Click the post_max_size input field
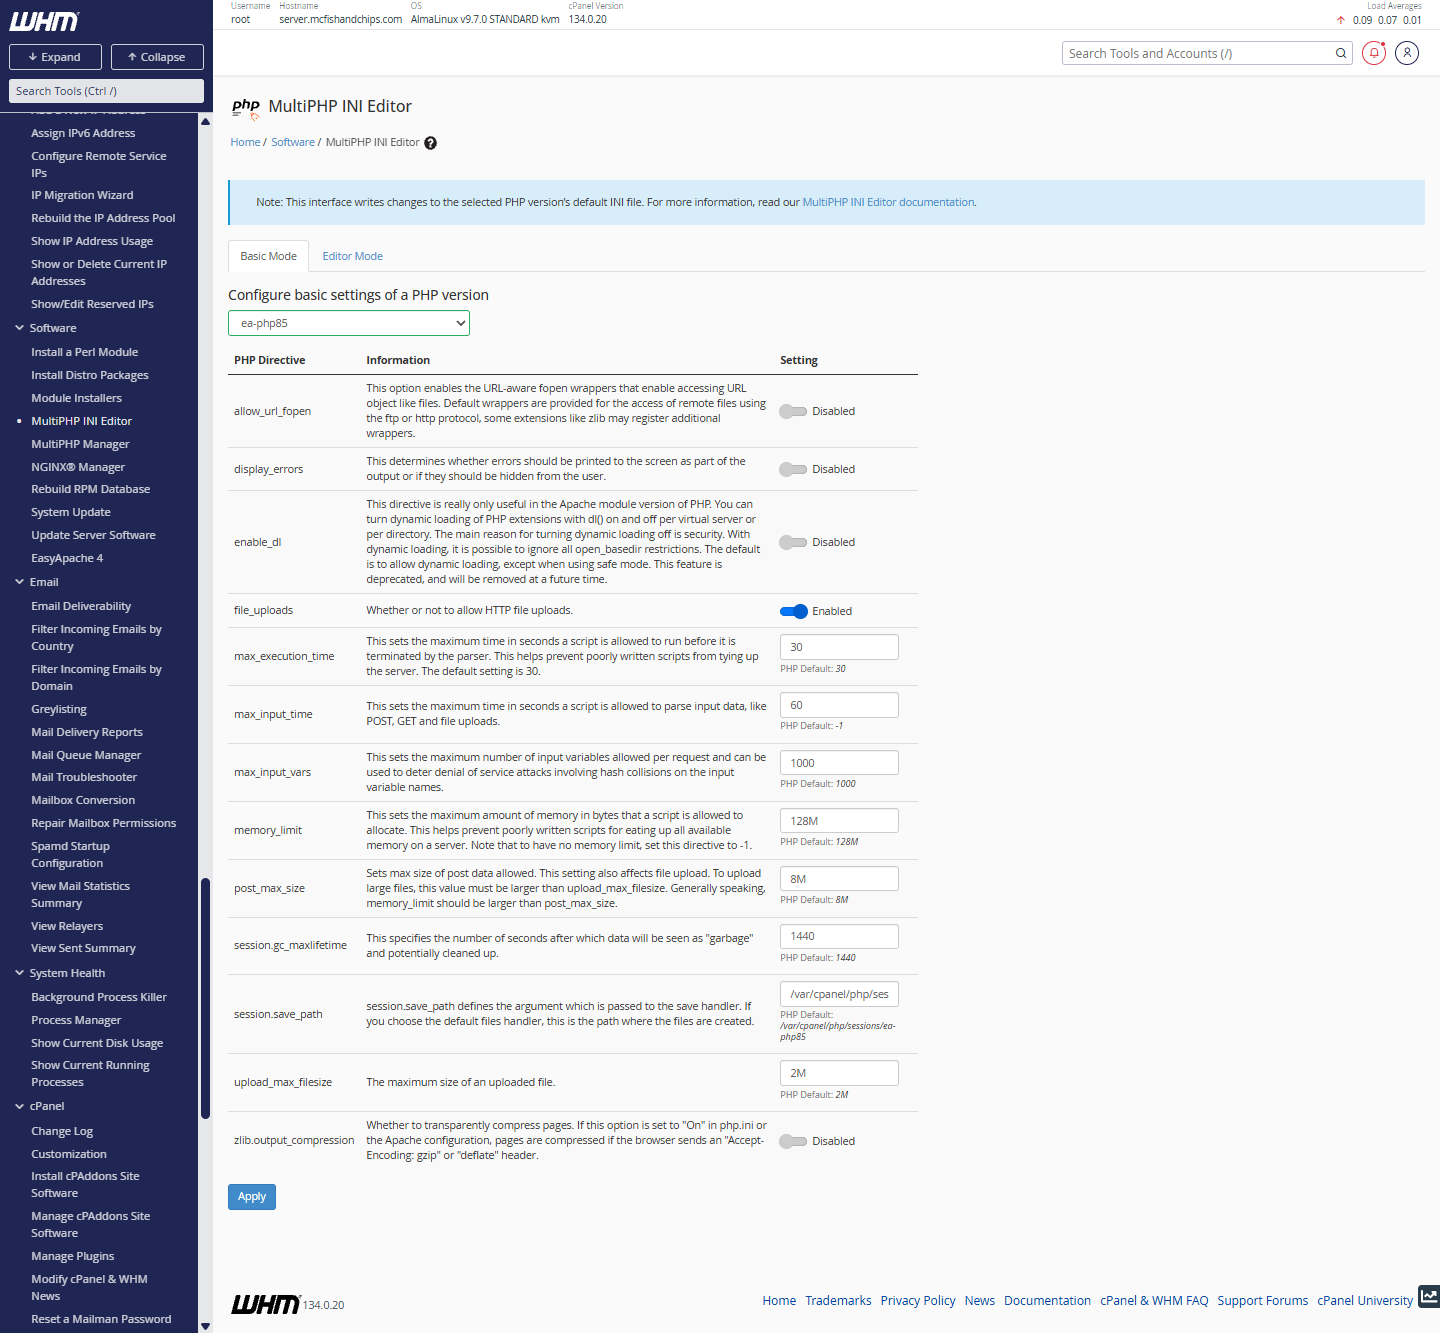1440x1333 pixels. pos(839,879)
